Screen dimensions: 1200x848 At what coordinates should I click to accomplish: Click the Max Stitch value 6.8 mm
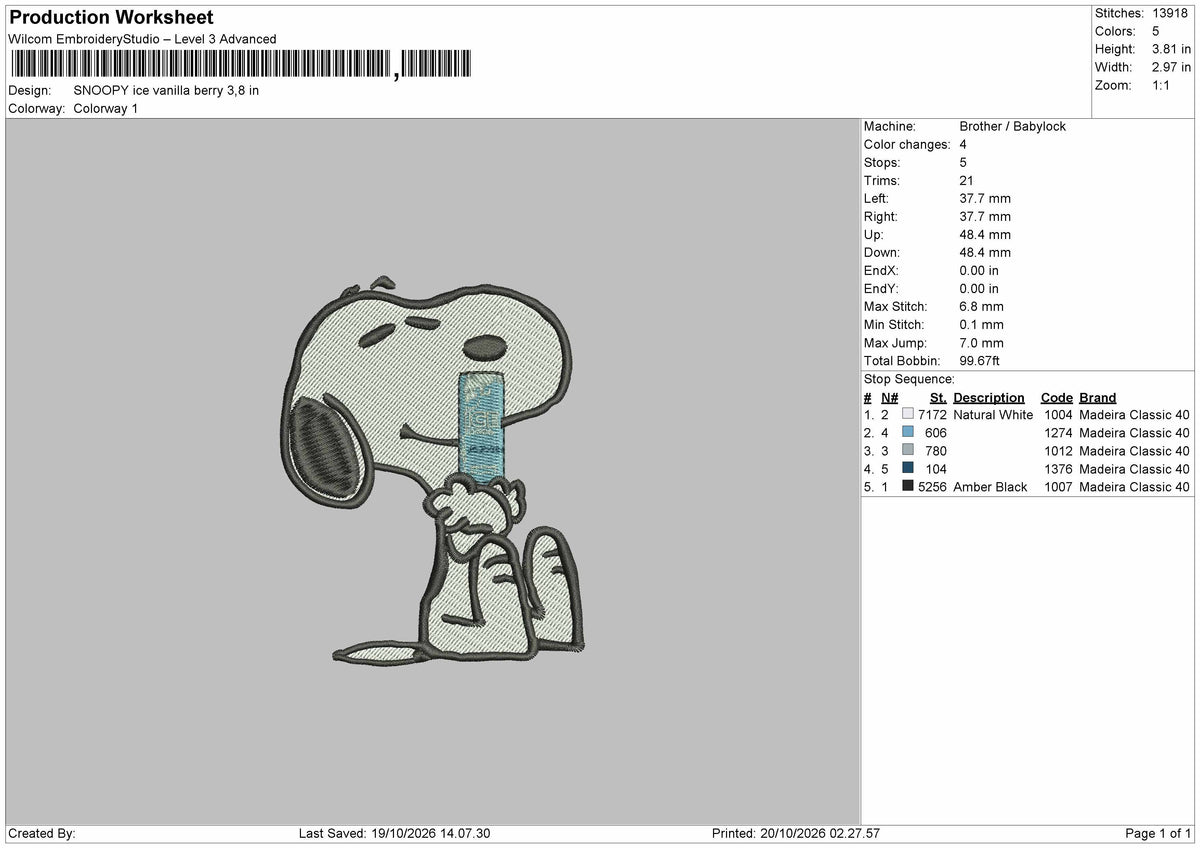(981, 306)
